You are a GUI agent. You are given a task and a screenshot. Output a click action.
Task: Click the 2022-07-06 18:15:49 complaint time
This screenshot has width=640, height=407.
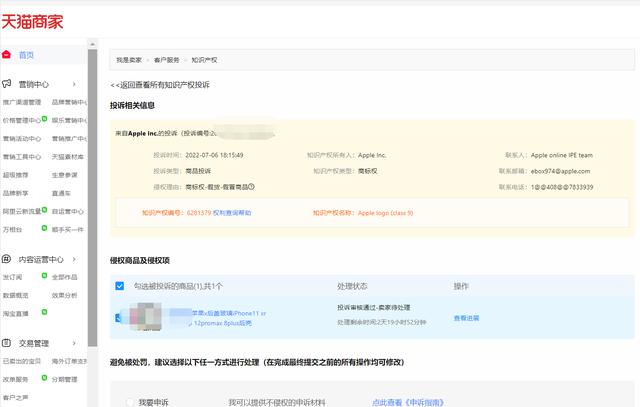(214, 155)
